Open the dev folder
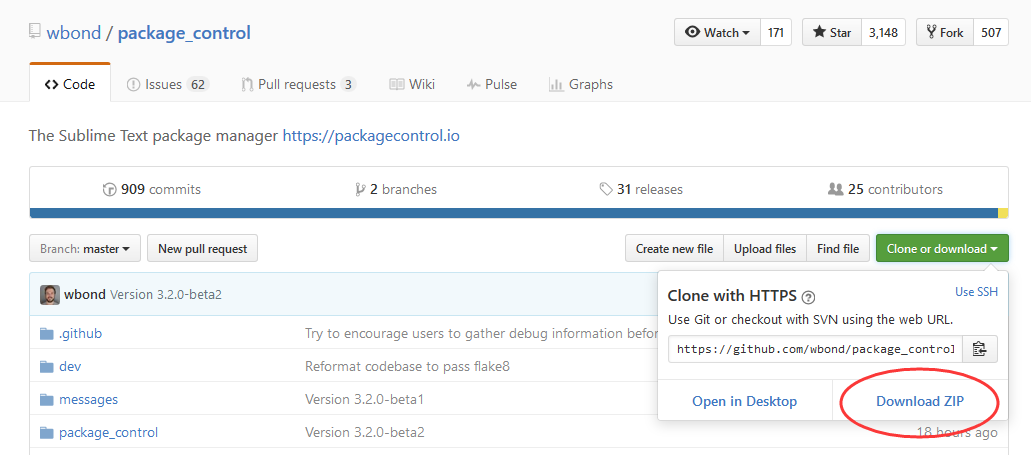The image size is (1031, 455). click(70, 366)
